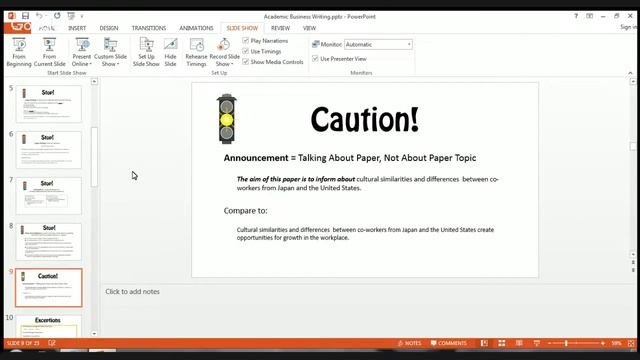Switch to Slide Sorter view

coord(502,343)
